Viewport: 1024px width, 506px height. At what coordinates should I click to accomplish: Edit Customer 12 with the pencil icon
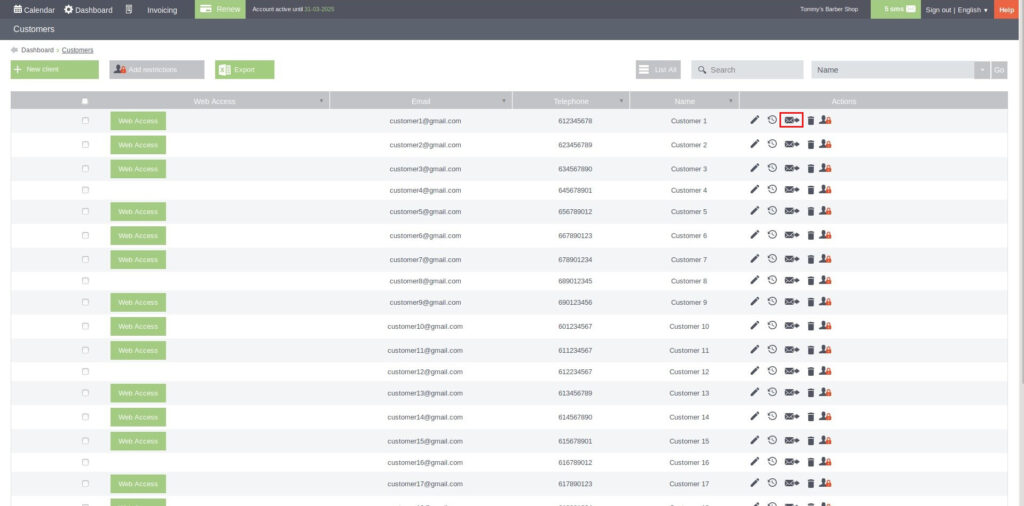(754, 371)
